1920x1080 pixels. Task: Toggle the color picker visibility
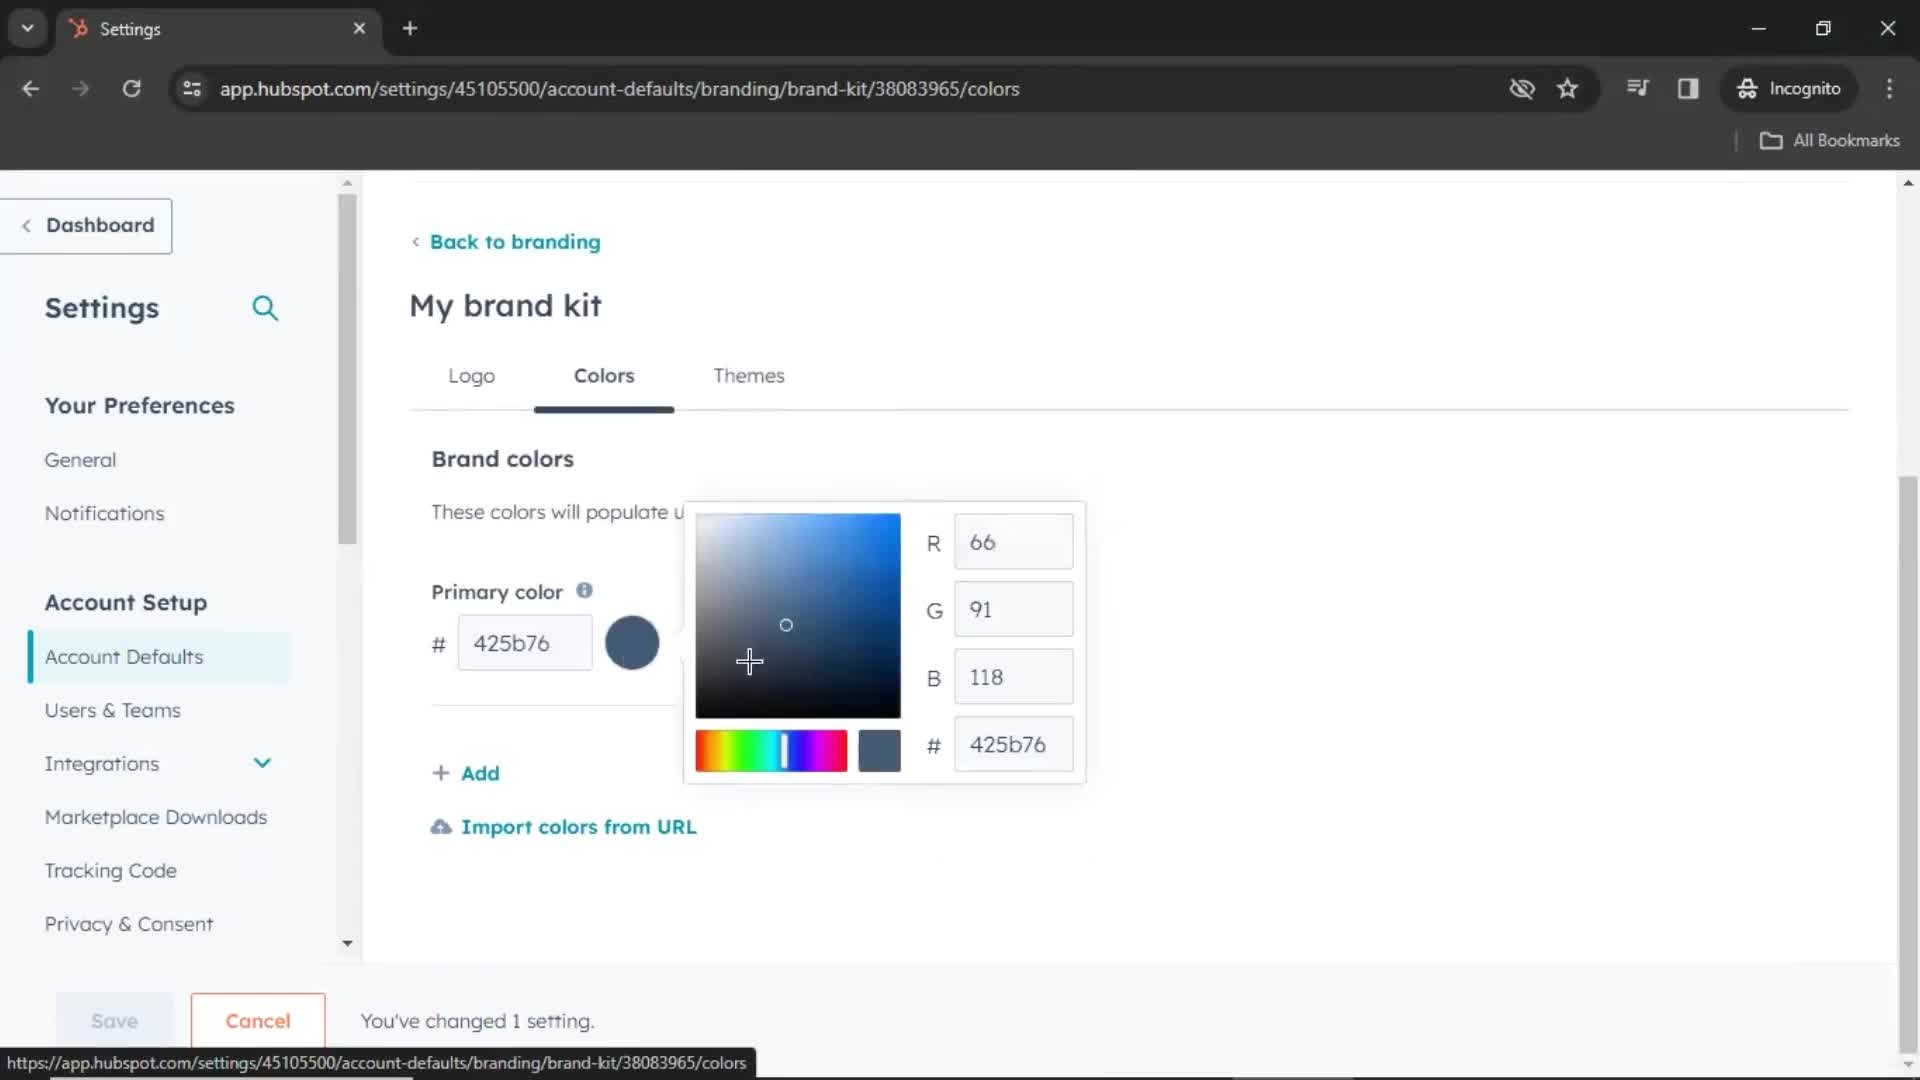coord(633,644)
